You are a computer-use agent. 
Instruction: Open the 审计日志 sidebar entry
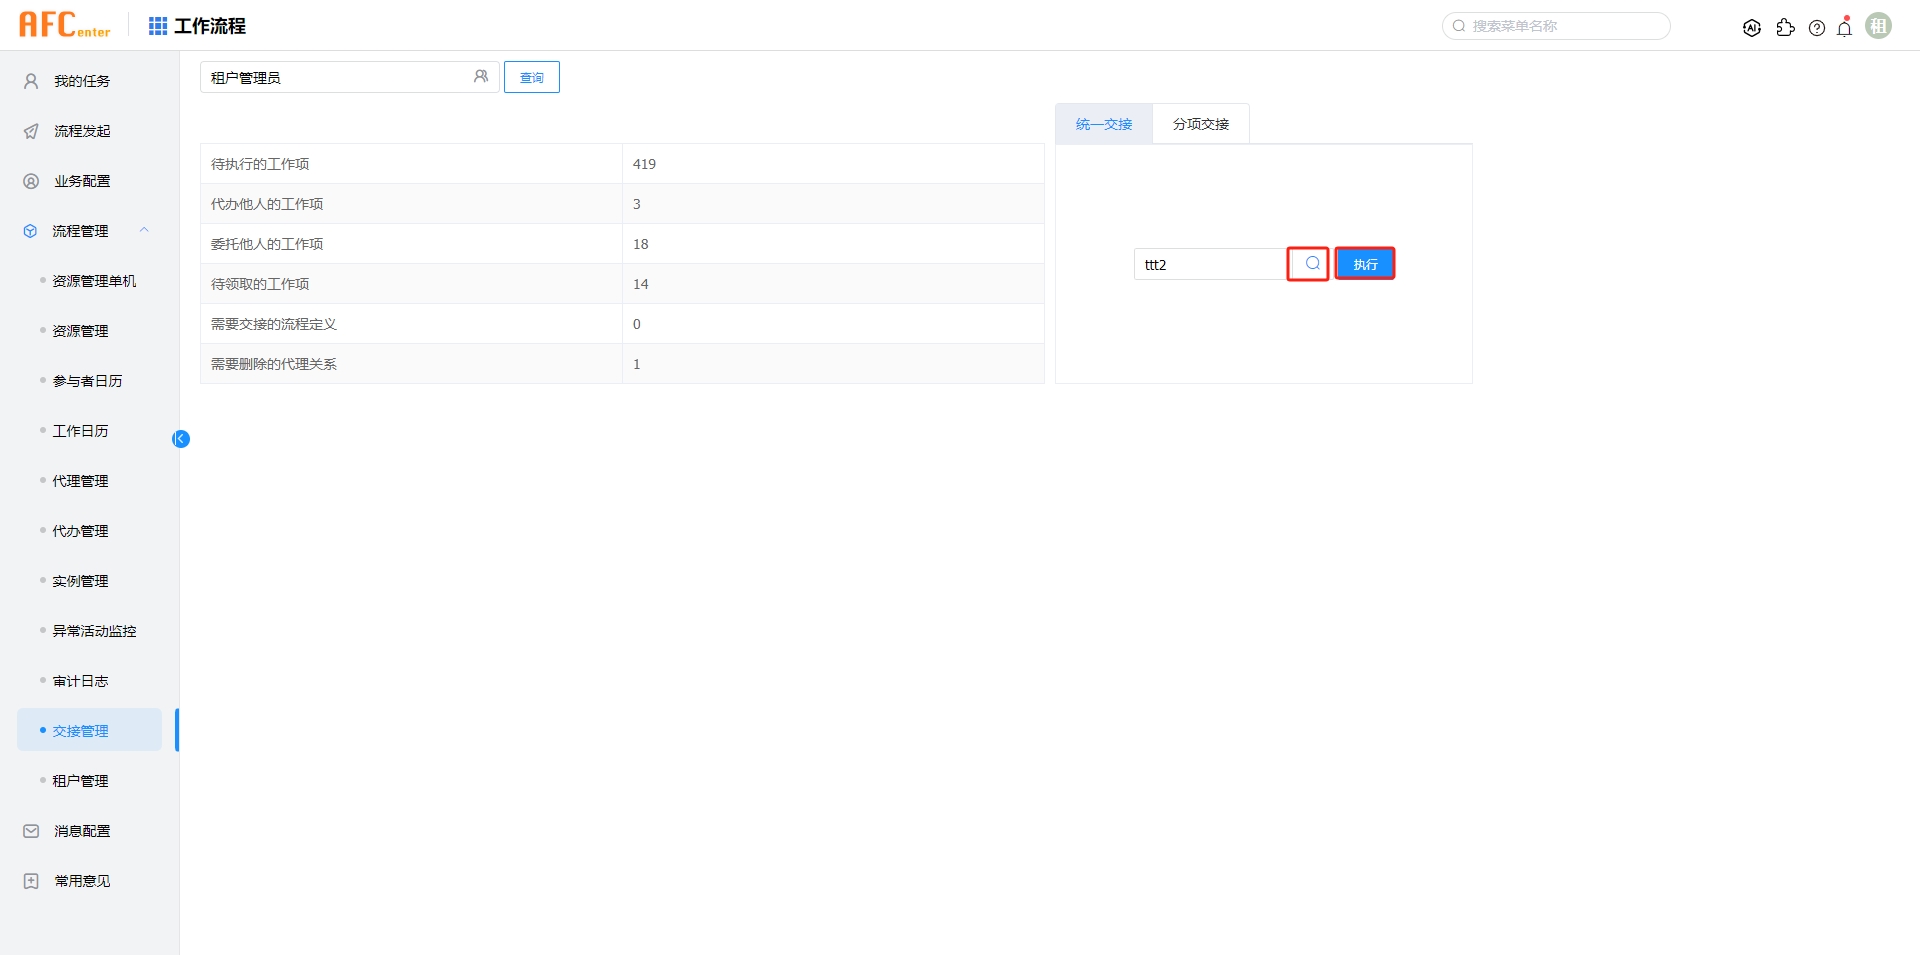80,680
